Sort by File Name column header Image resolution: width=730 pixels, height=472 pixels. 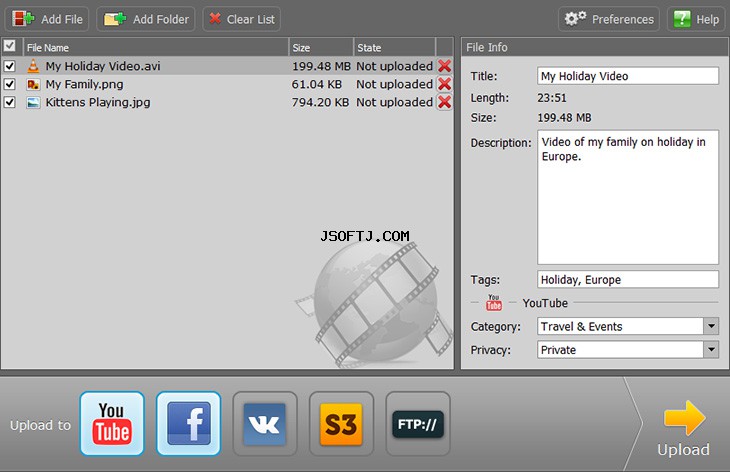(x=155, y=47)
